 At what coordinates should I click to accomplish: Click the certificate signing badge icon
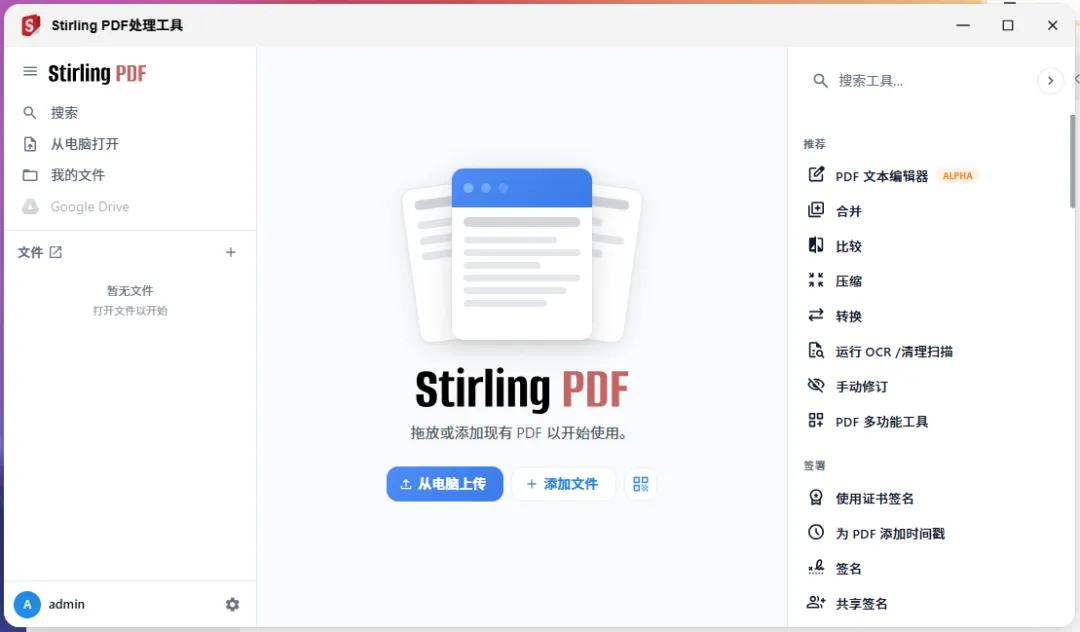point(816,497)
